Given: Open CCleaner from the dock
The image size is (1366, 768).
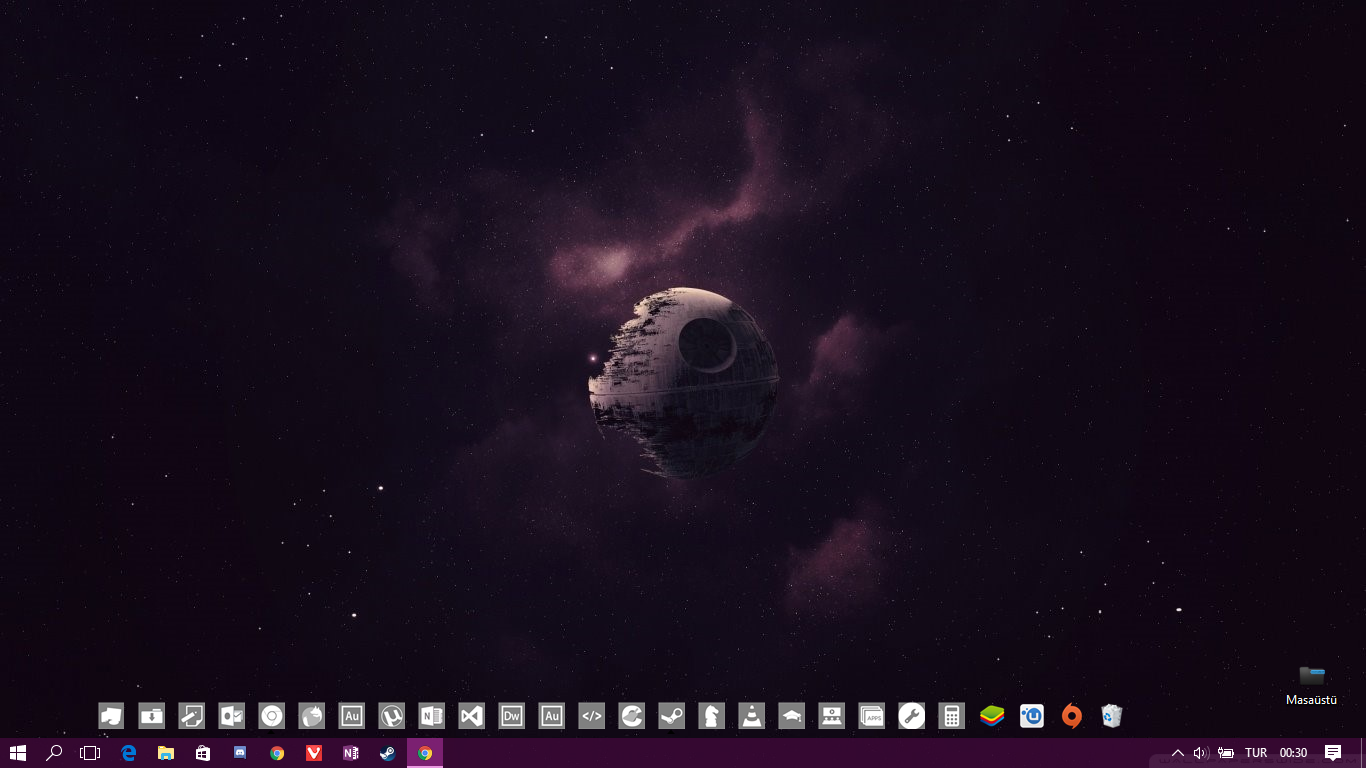Looking at the screenshot, I should point(631,715).
